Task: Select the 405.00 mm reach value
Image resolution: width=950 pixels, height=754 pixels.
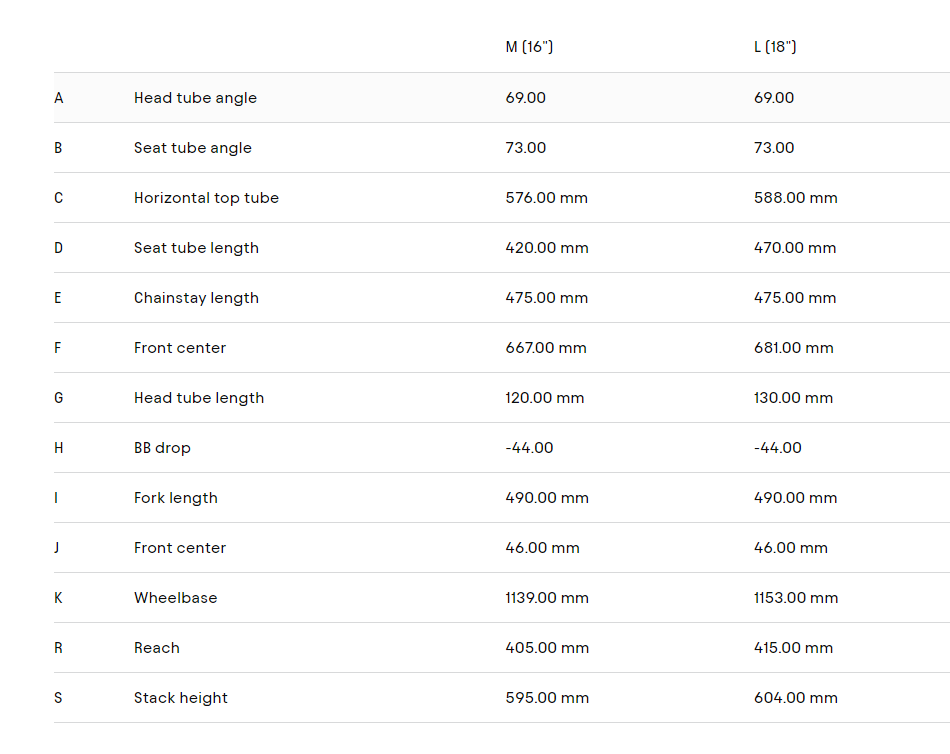Action: [547, 648]
